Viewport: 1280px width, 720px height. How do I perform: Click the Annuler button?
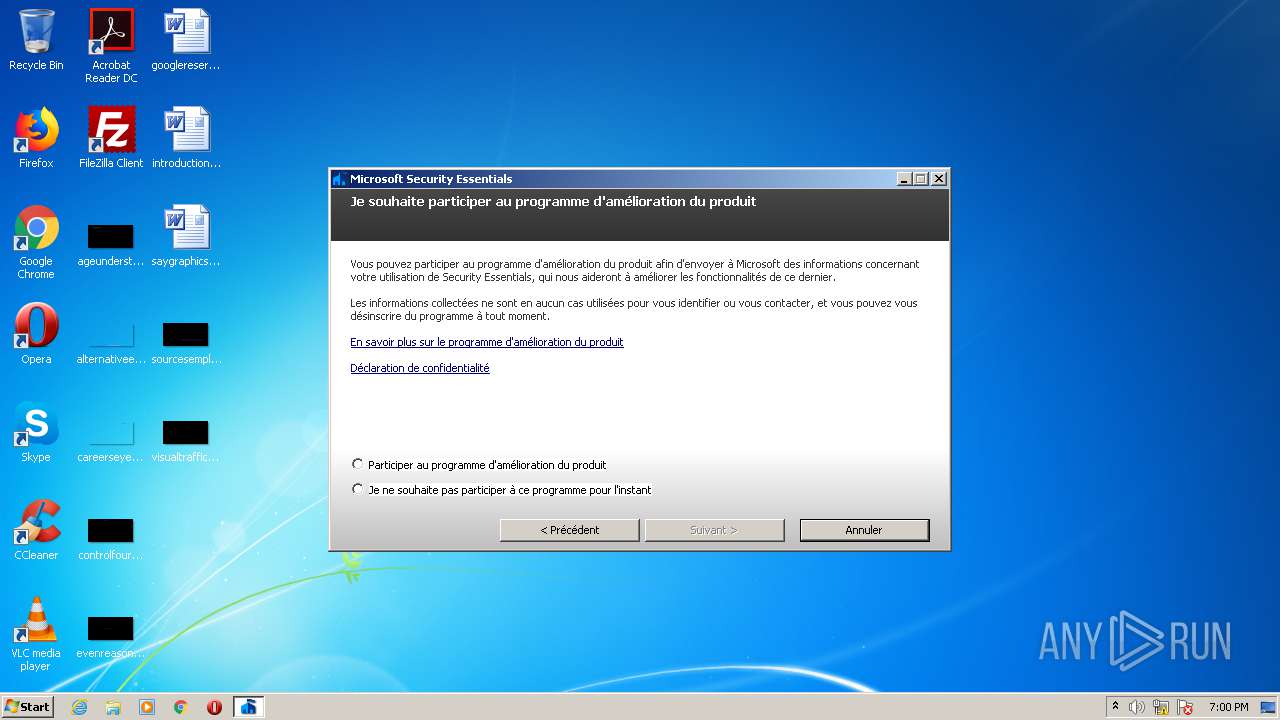(x=864, y=530)
